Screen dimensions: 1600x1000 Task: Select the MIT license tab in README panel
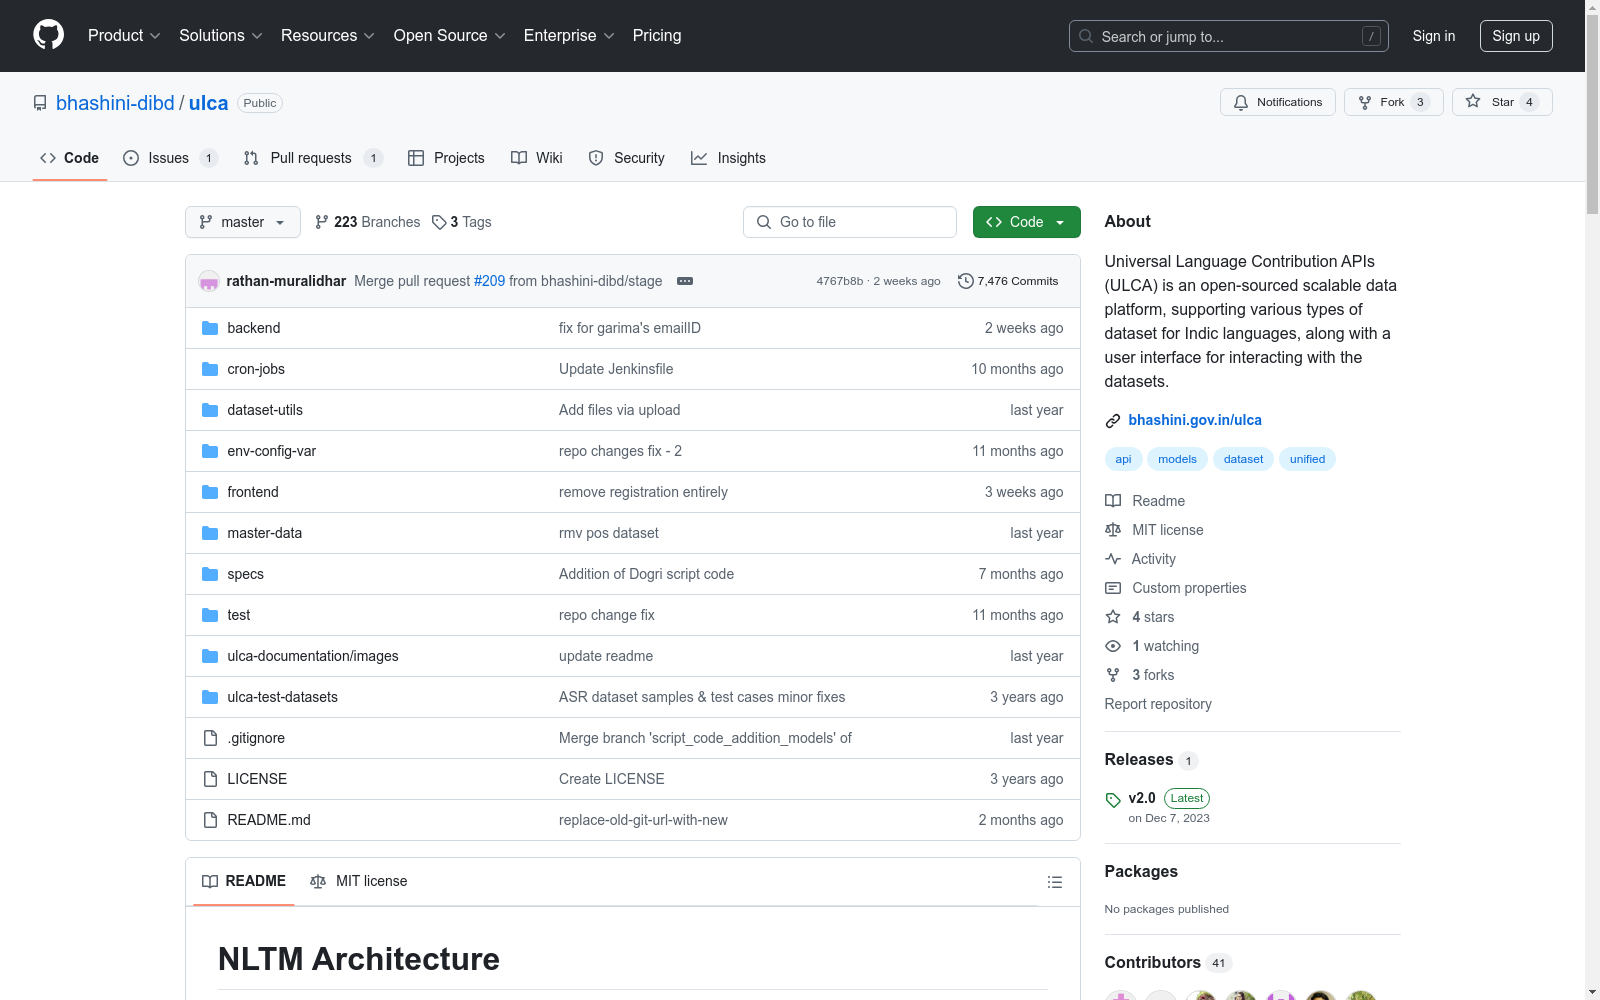(x=359, y=881)
